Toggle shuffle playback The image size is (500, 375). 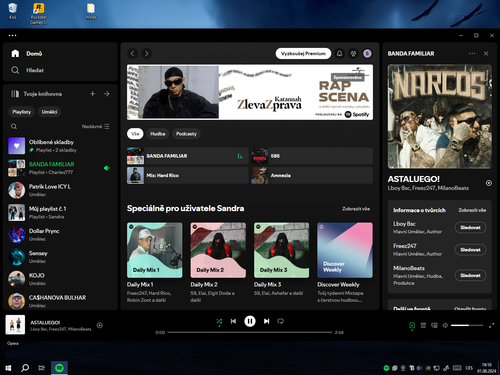tap(219, 322)
